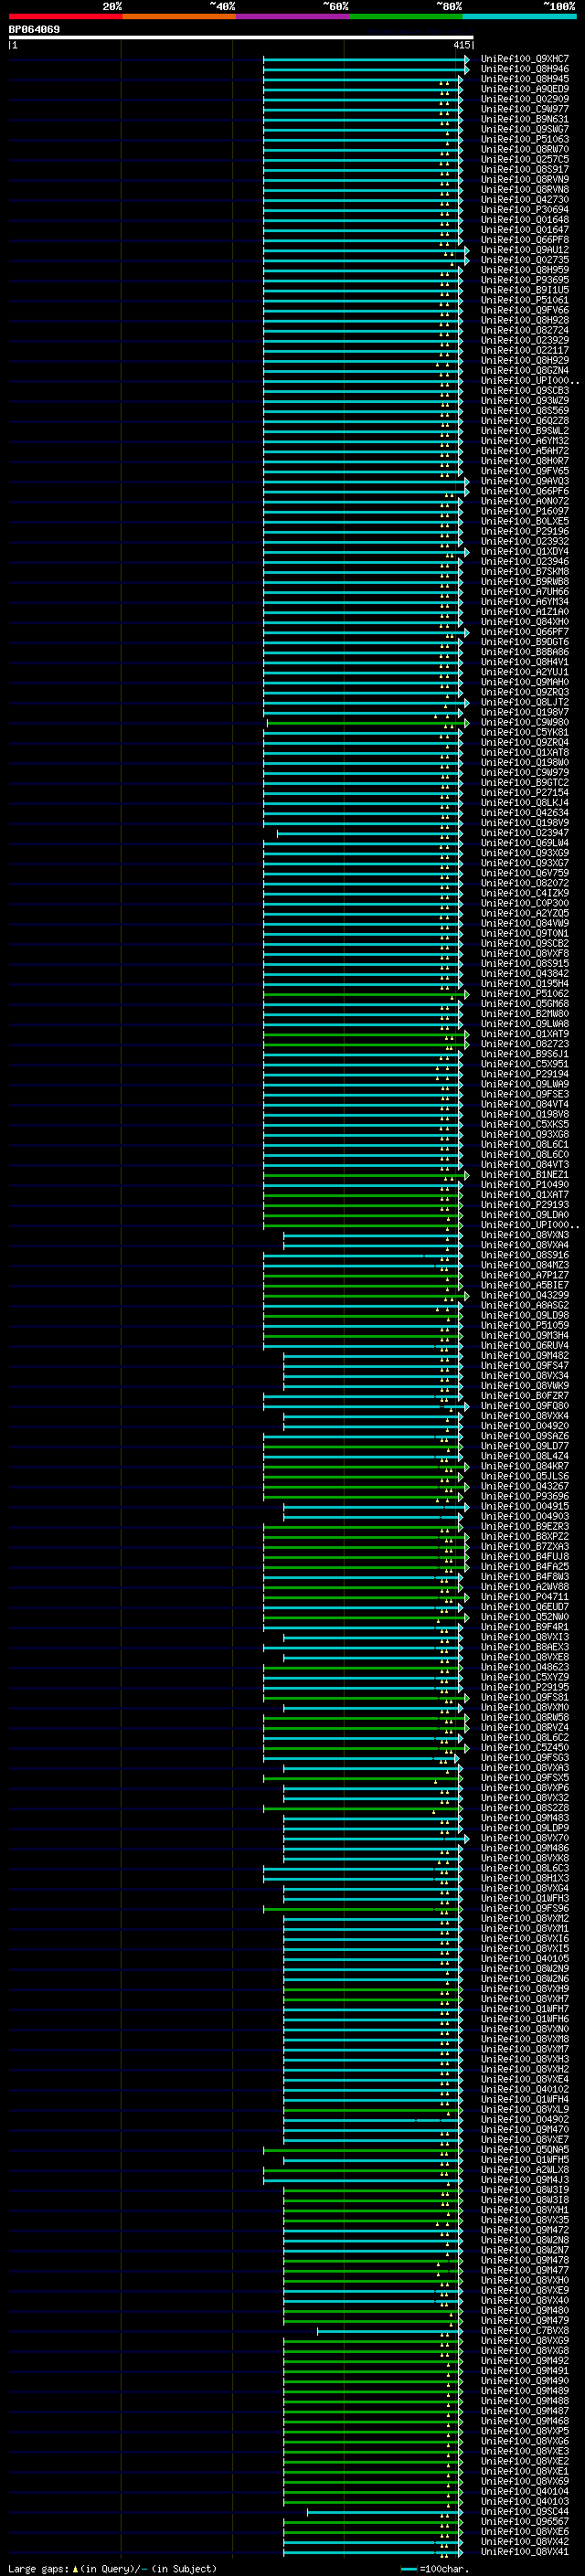Select the UniRef100_B9N631 label

(525, 119)
